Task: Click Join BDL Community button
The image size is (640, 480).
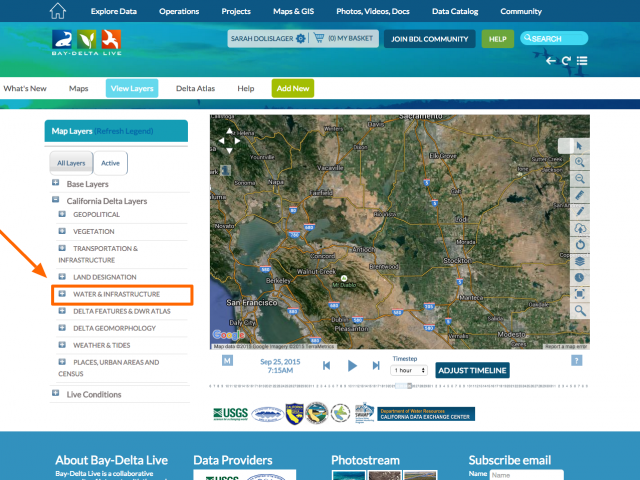Action: pos(429,39)
